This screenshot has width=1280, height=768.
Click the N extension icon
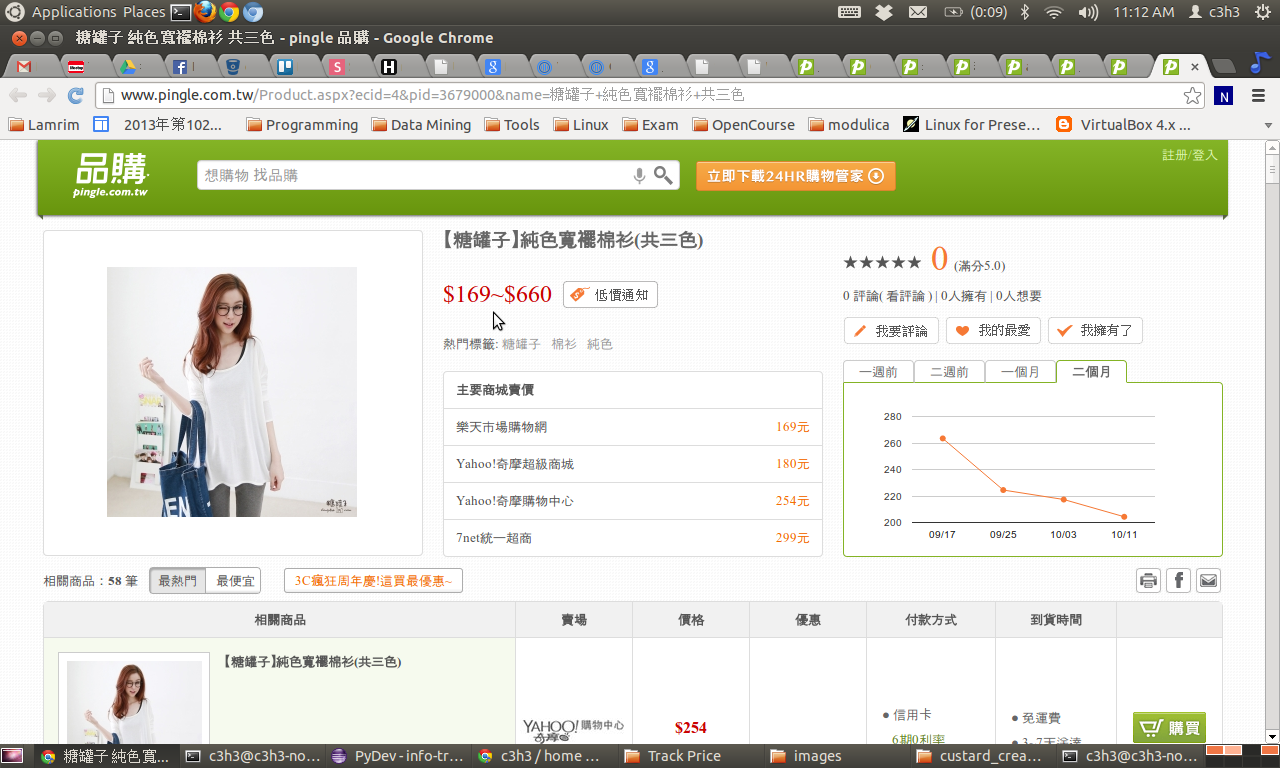(1223, 96)
